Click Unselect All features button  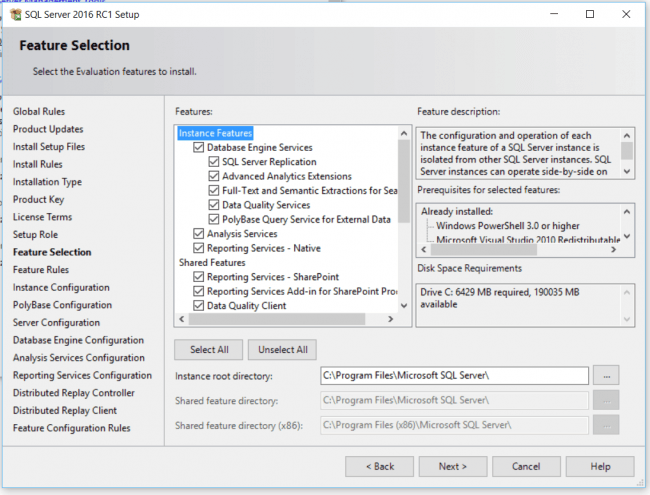(283, 349)
